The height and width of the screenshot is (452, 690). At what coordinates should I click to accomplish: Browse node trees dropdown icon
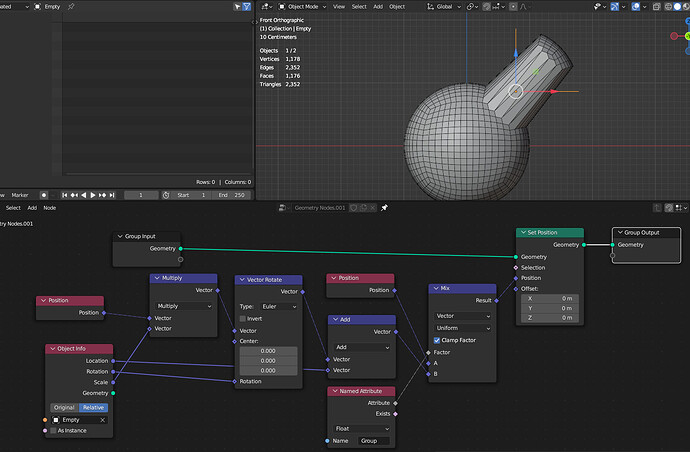[283, 208]
